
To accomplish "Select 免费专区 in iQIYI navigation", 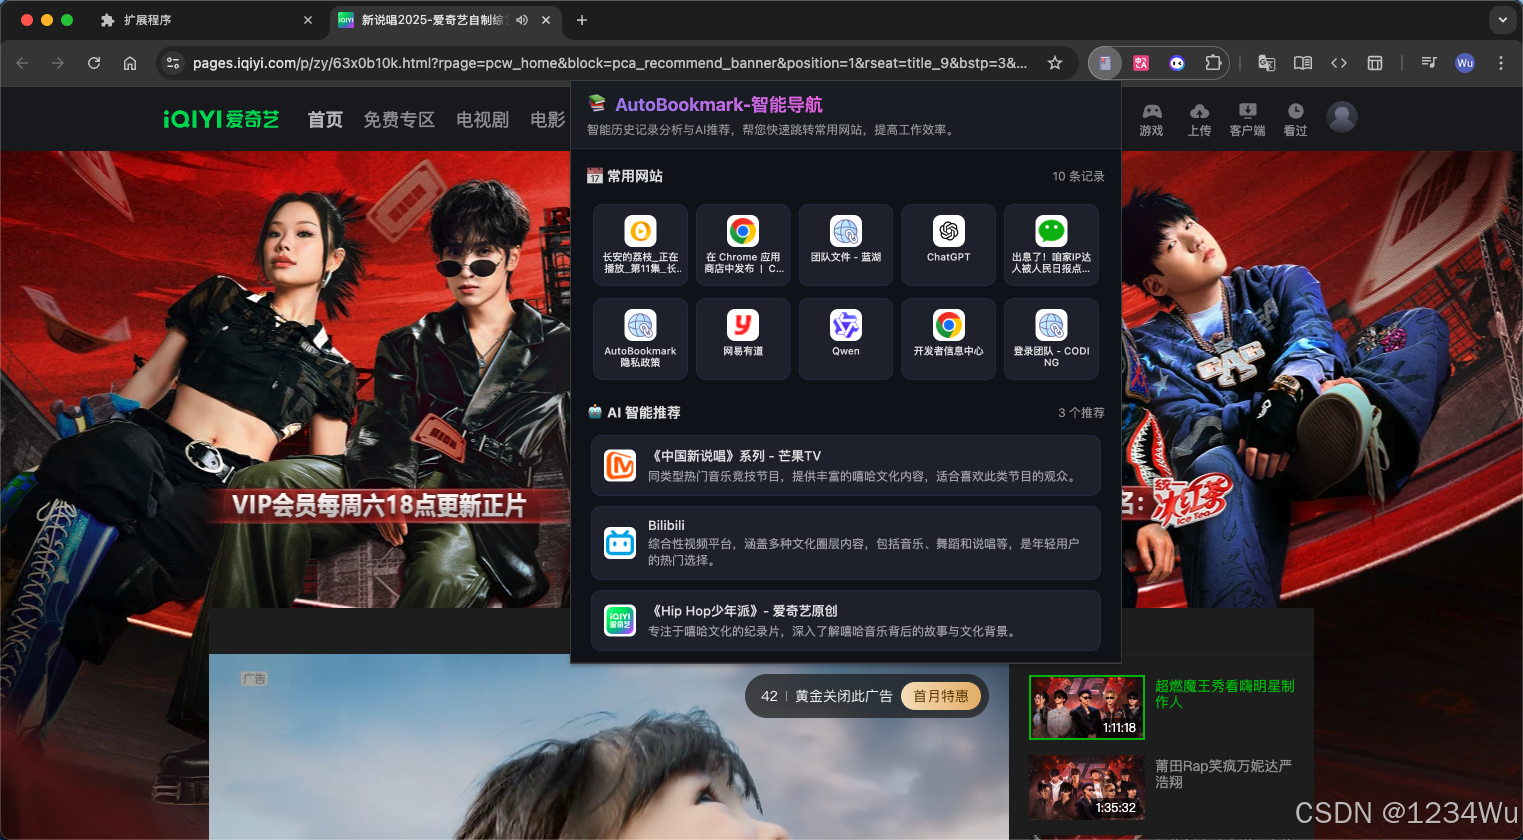I will (399, 120).
